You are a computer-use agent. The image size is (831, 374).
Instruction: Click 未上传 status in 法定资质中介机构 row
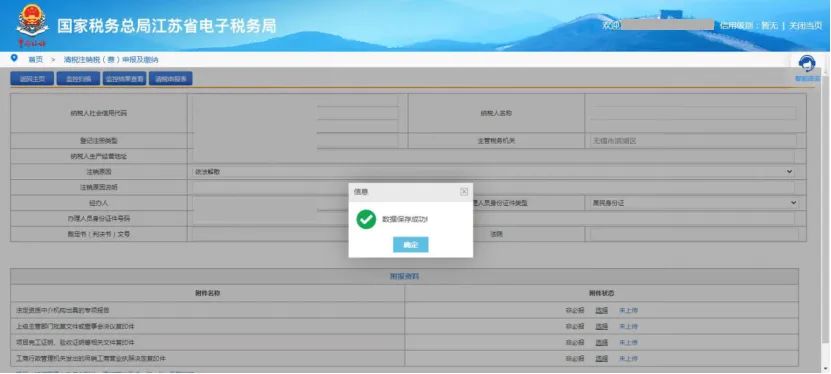[629, 311]
